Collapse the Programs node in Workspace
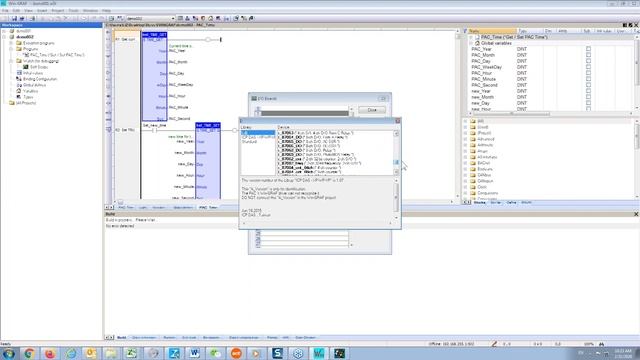The image size is (640, 360). tap(11, 49)
